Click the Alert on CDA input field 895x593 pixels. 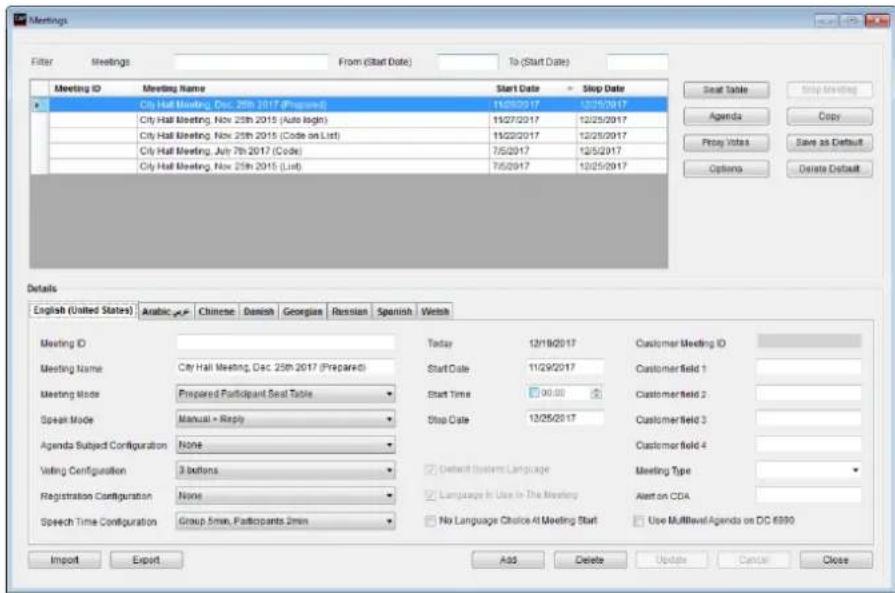(809, 495)
